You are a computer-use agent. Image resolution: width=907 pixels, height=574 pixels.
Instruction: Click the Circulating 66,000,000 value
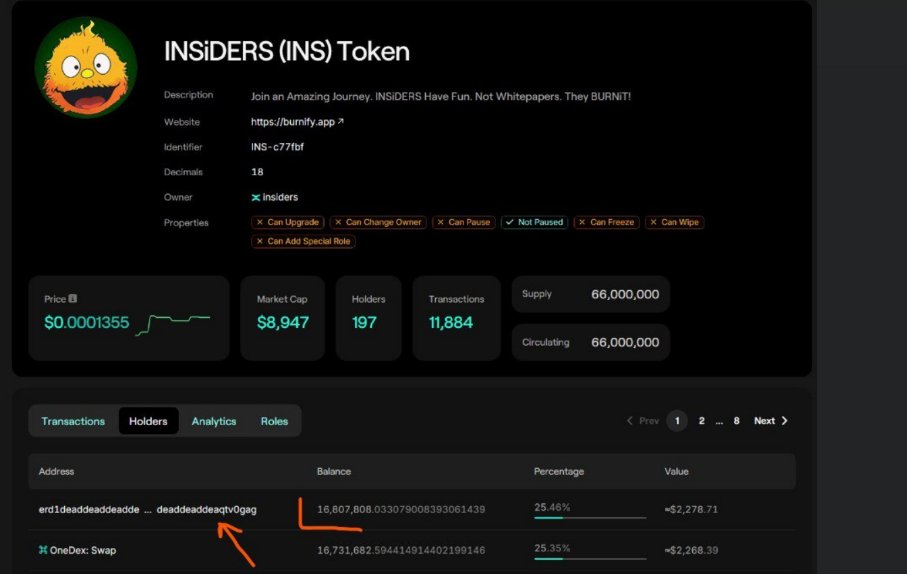click(625, 342)
